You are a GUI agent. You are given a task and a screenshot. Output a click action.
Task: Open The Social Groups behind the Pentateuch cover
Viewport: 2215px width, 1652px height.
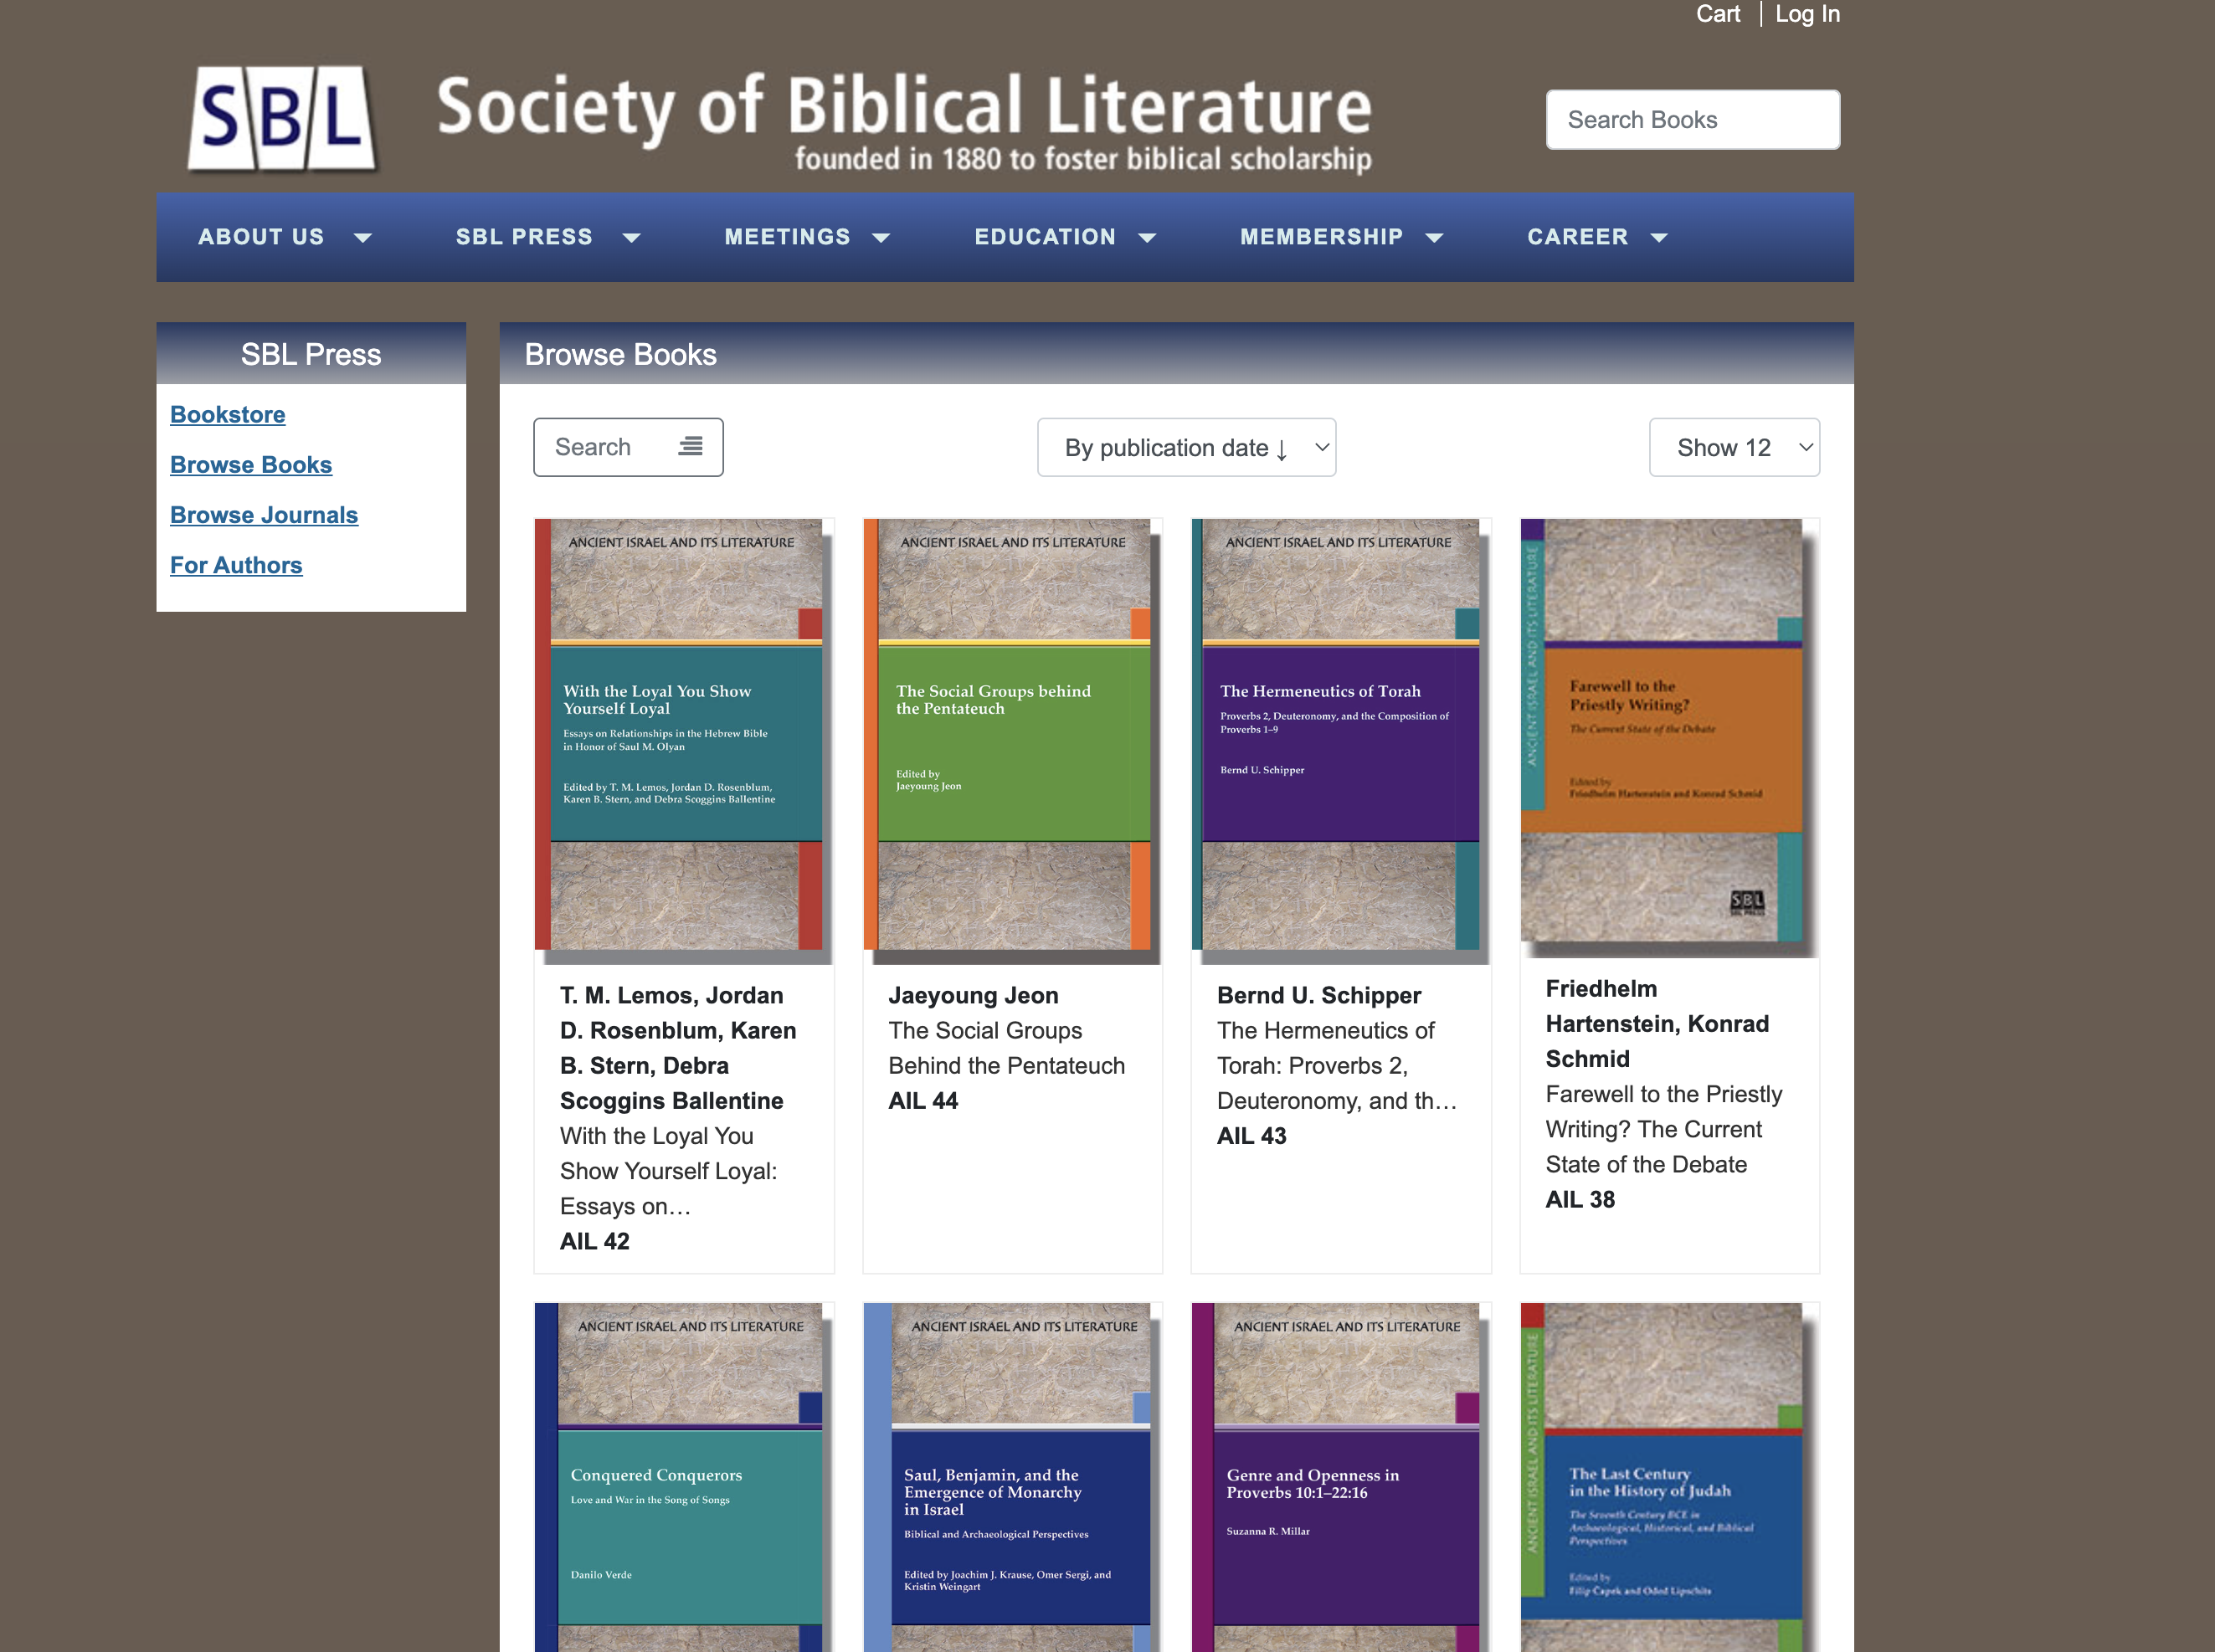coord(1012,741)
